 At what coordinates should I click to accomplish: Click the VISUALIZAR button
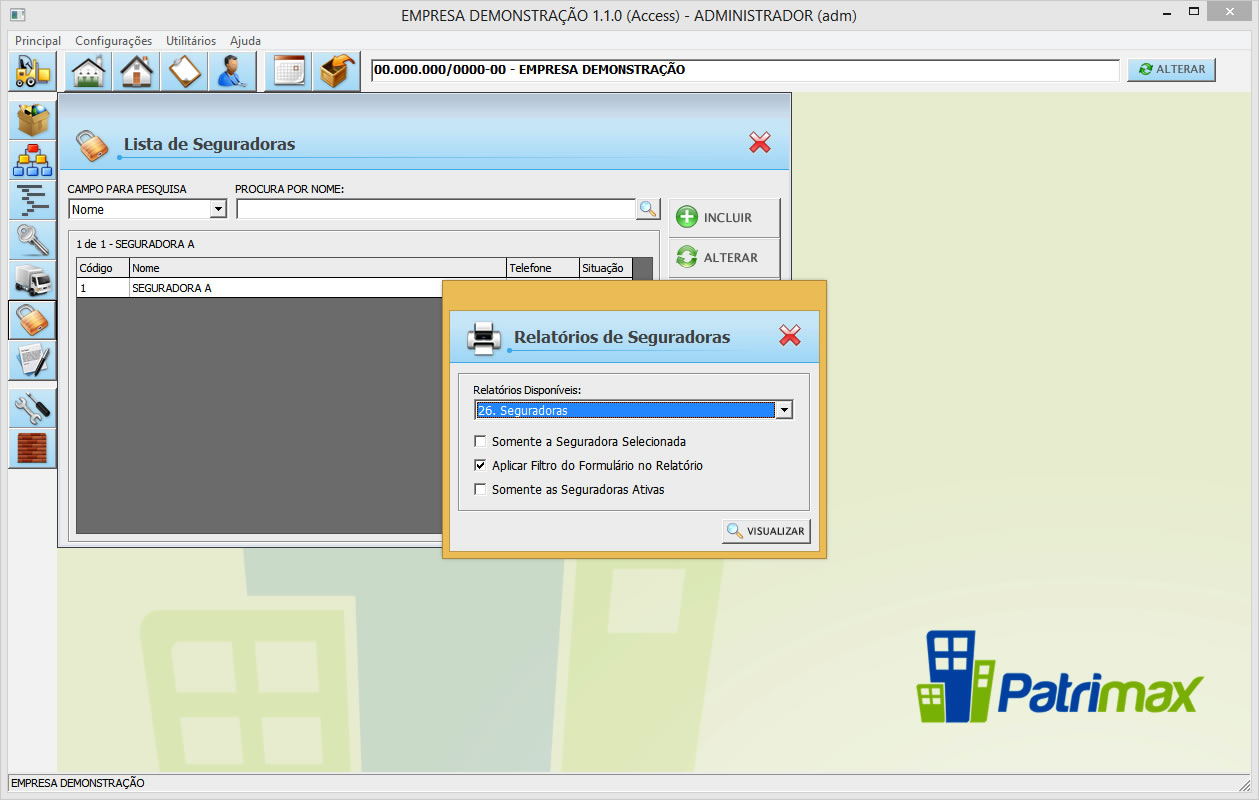tap(766, 531)
